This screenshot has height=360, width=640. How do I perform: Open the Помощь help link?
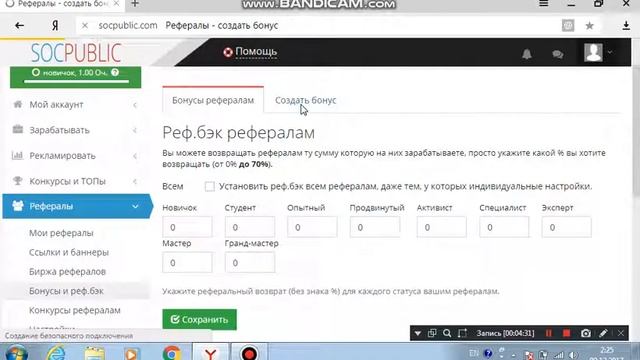tap(250, 52)
